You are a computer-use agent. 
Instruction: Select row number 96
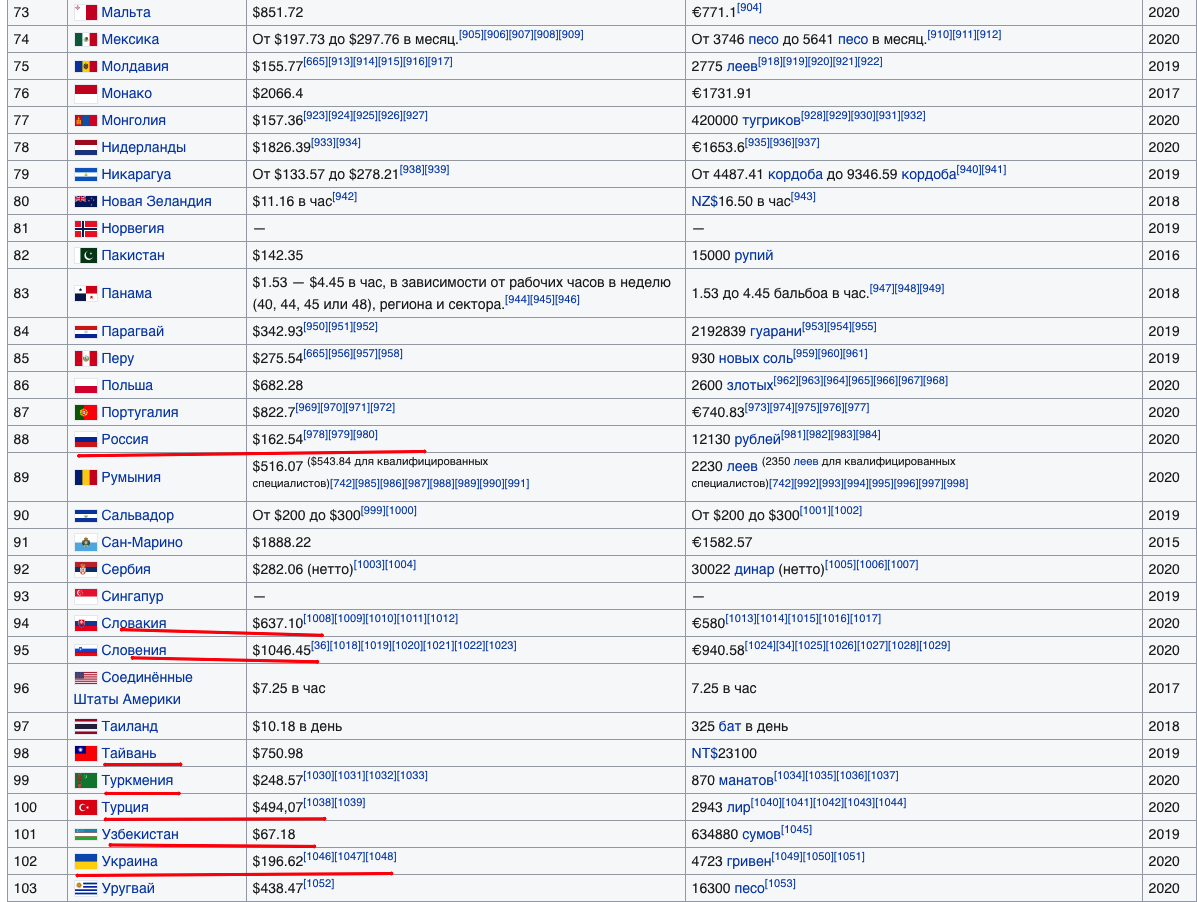[x=21, y=688]
